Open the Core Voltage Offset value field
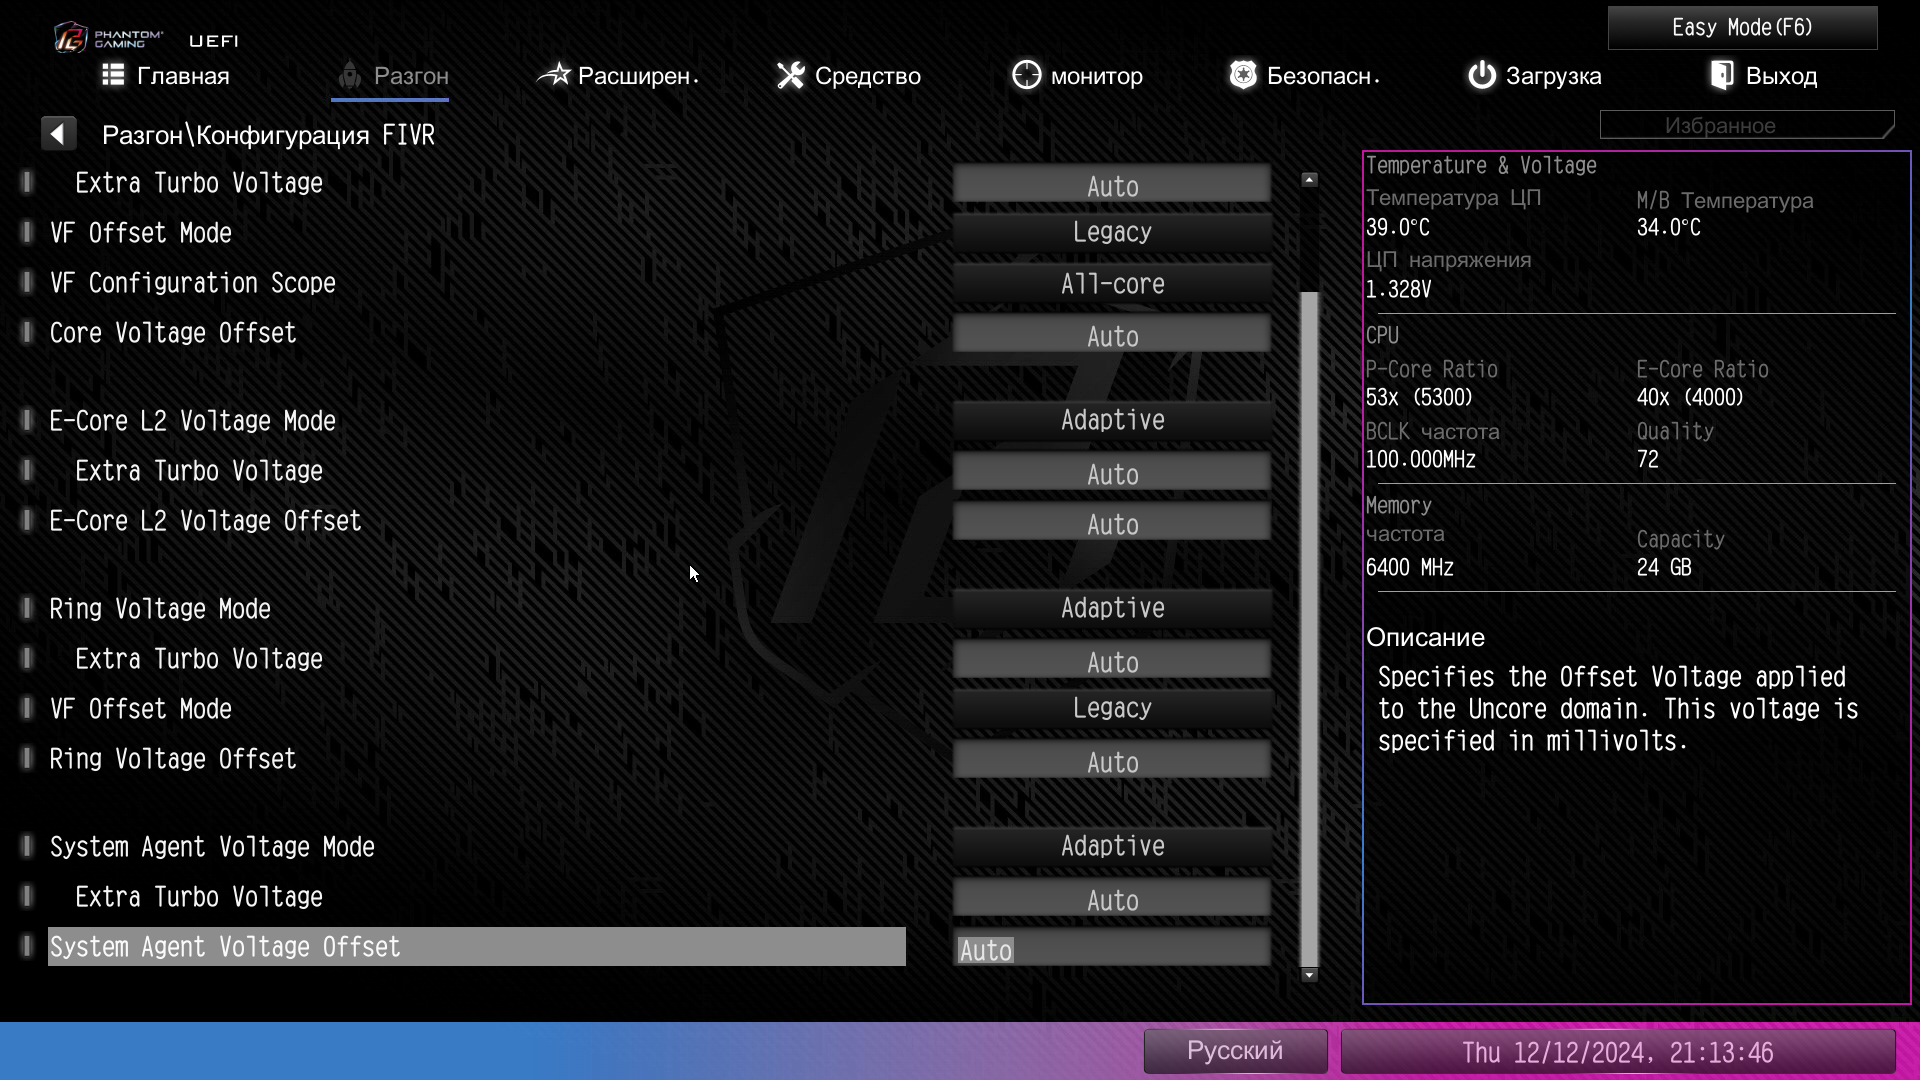Viewport: 1920px width, 1080px height. tap(1112, 336)
